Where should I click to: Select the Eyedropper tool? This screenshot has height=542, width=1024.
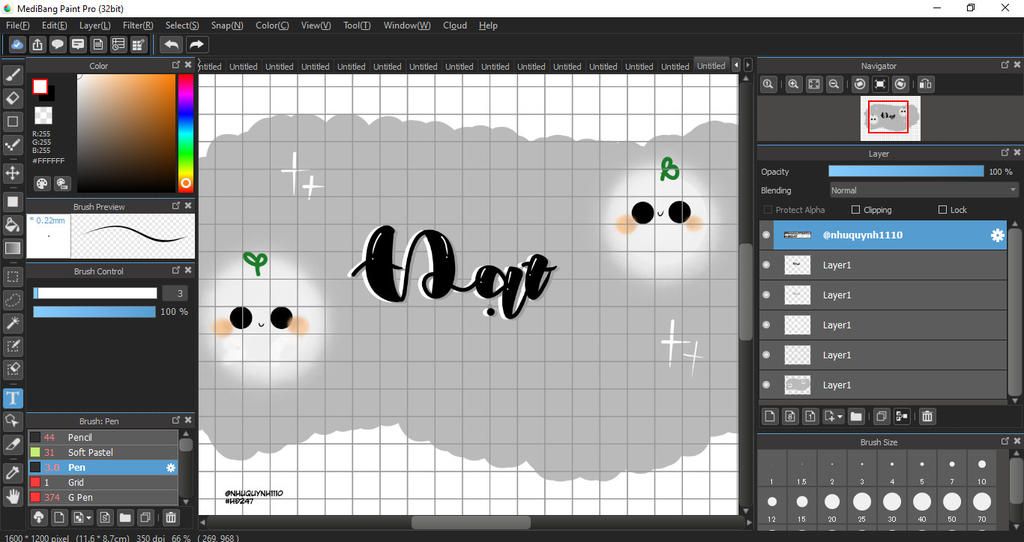click(12, 473)
